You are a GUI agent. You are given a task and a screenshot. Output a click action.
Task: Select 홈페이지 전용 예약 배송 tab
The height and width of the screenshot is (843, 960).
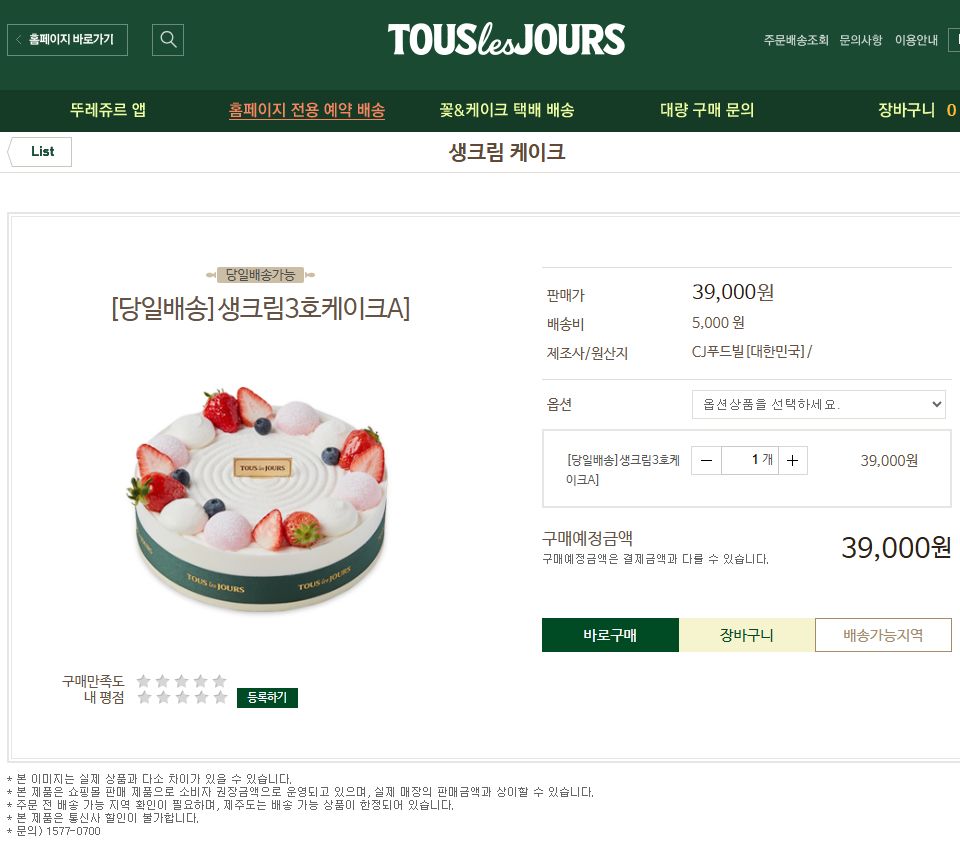pos(307,110)
